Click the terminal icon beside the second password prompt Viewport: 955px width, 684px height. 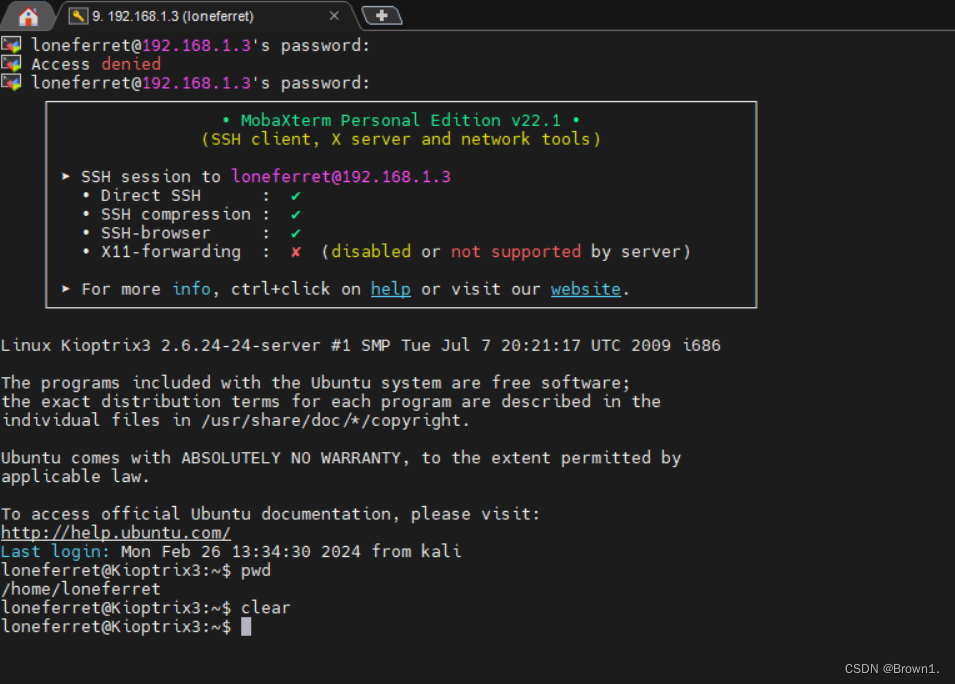pyautogui.click(x=11, y=83)
